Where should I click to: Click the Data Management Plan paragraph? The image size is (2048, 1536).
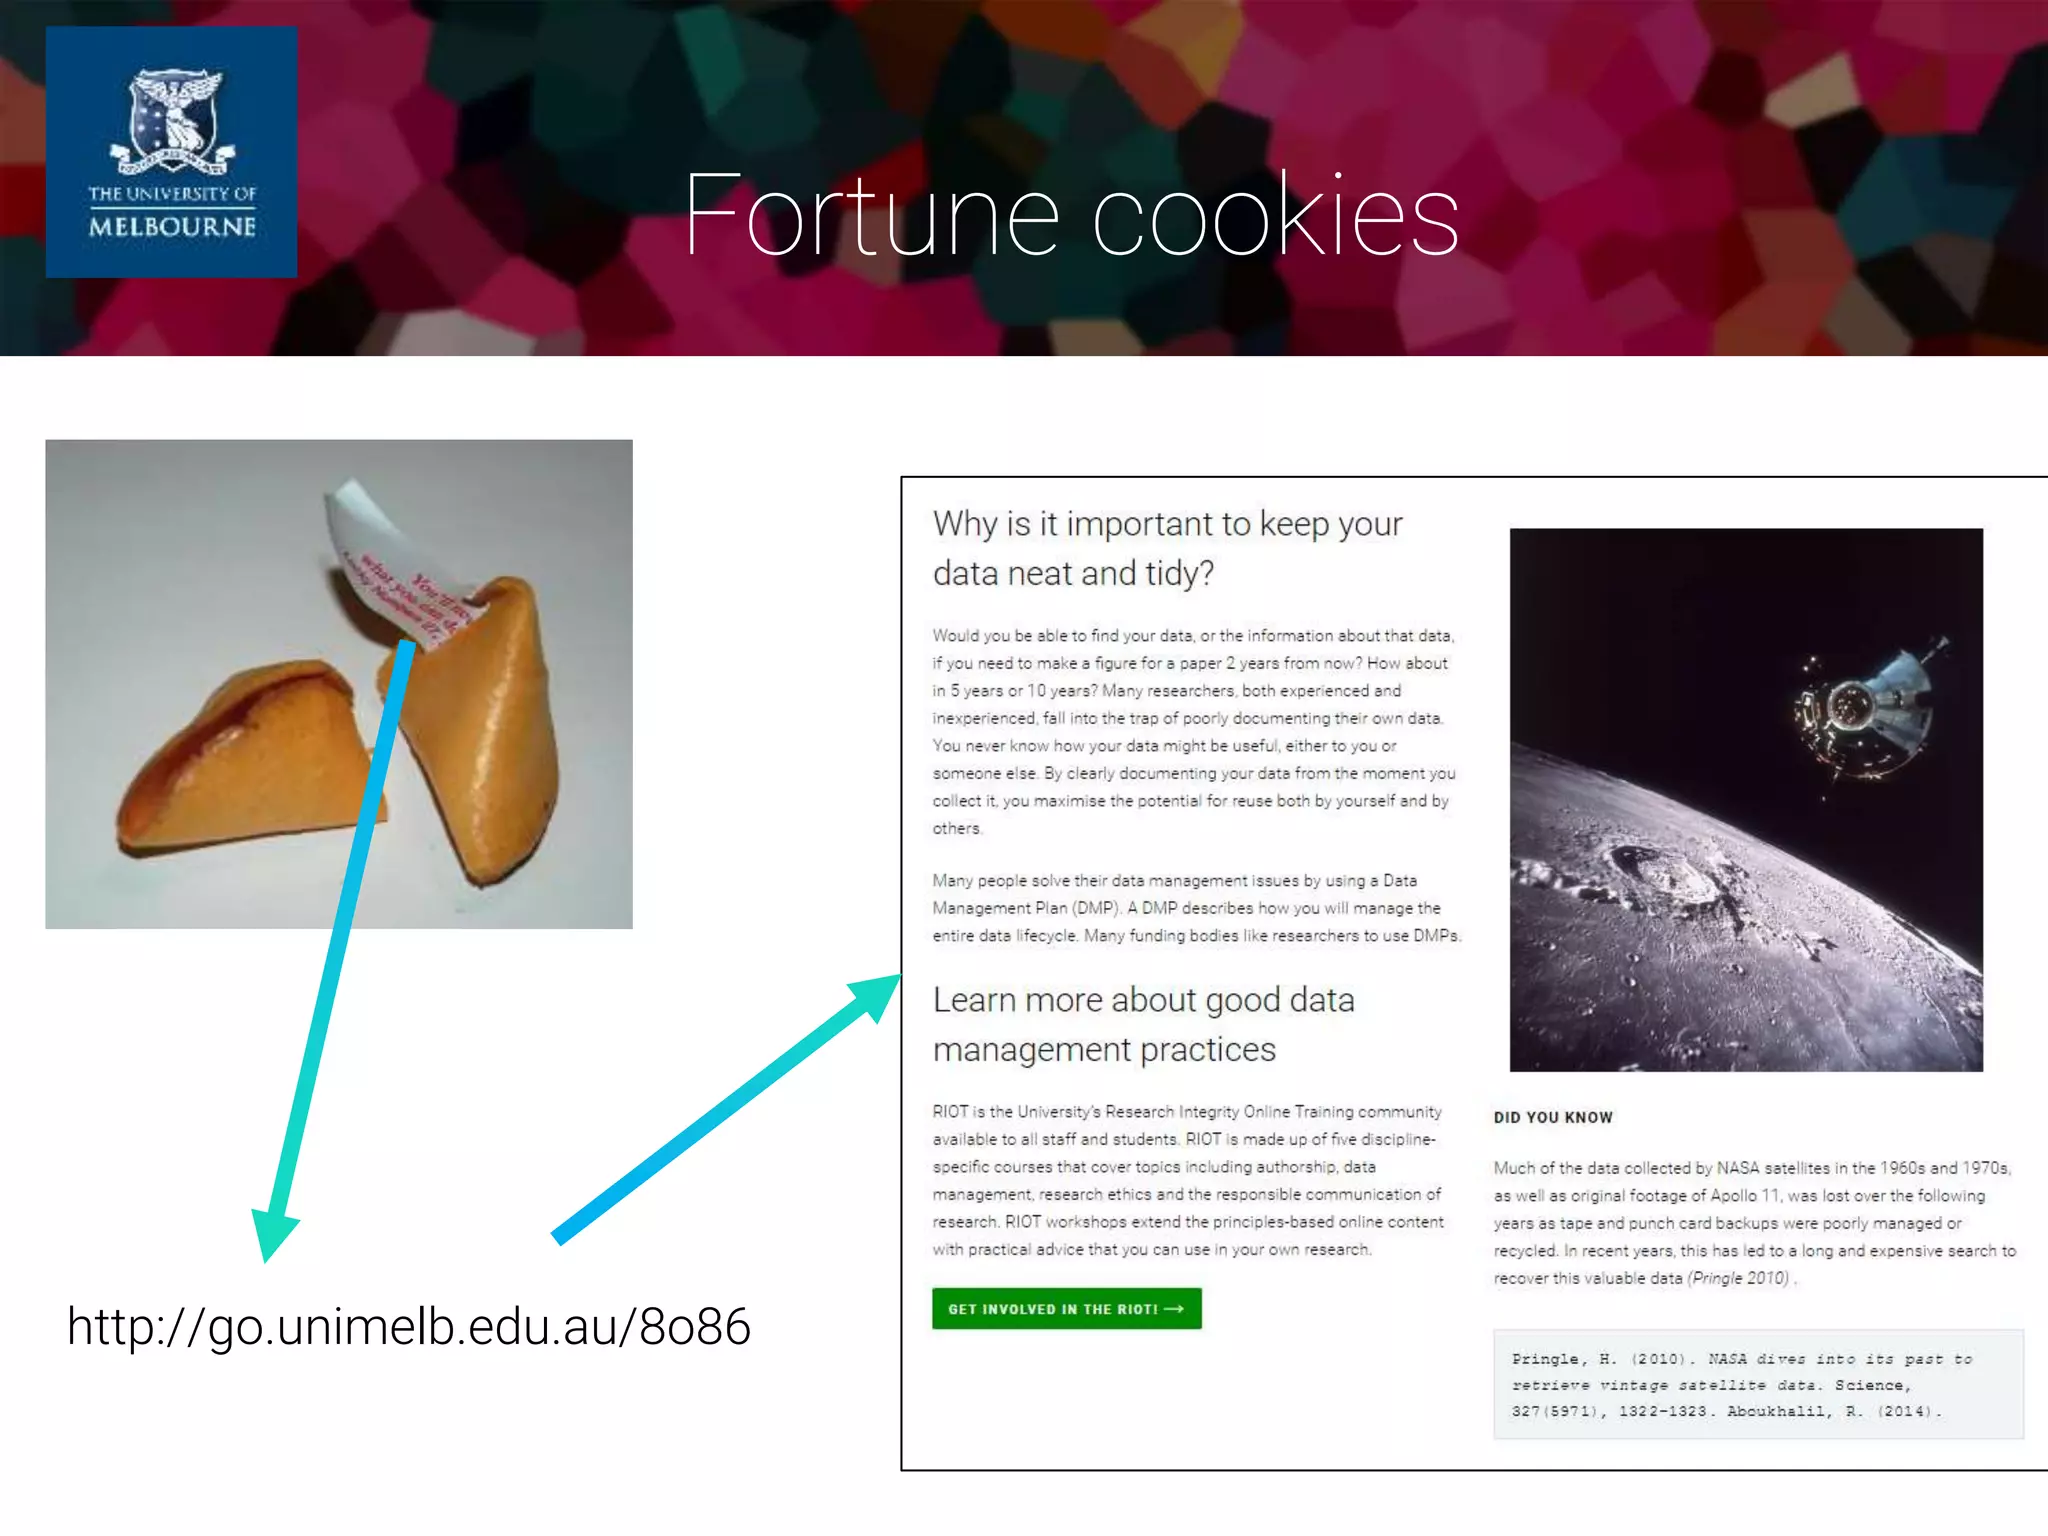pos(1197,908)
